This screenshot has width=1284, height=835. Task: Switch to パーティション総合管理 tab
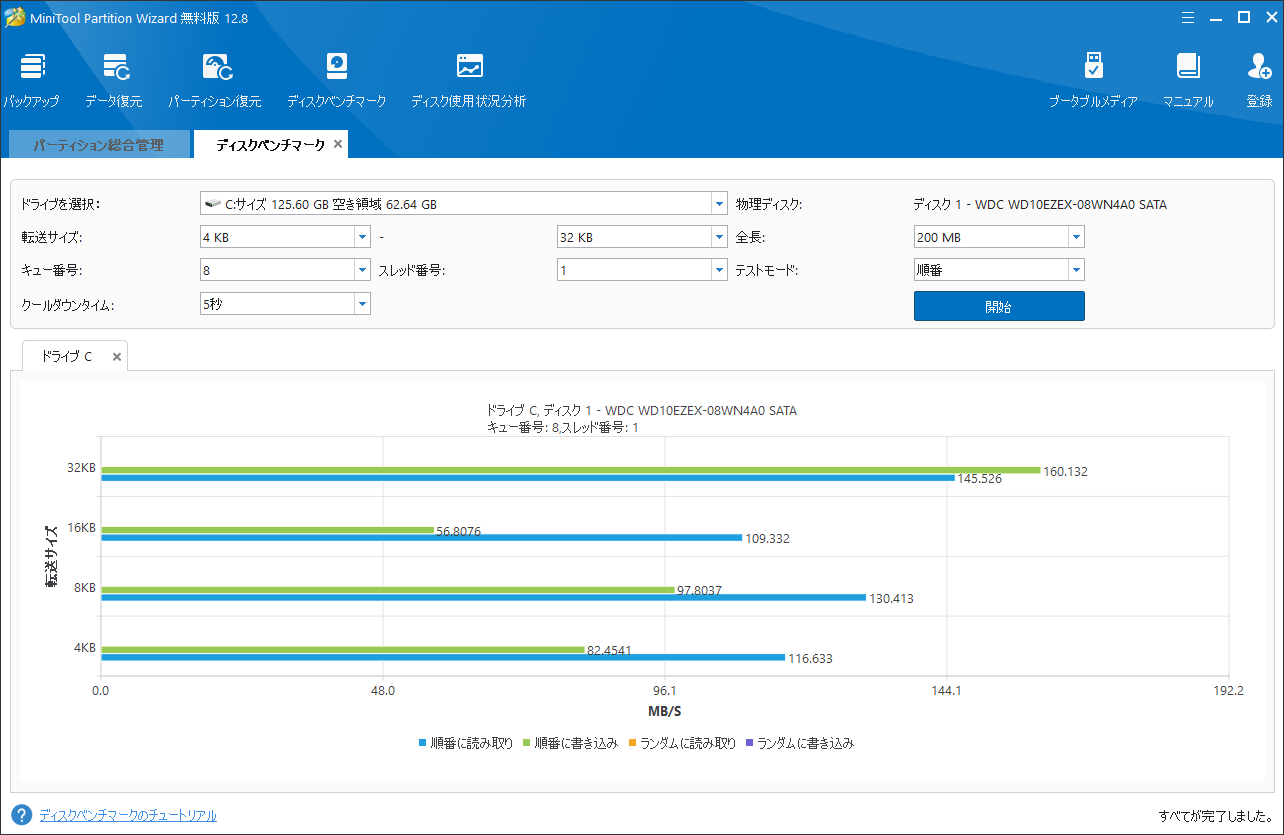tap(98, 145)
